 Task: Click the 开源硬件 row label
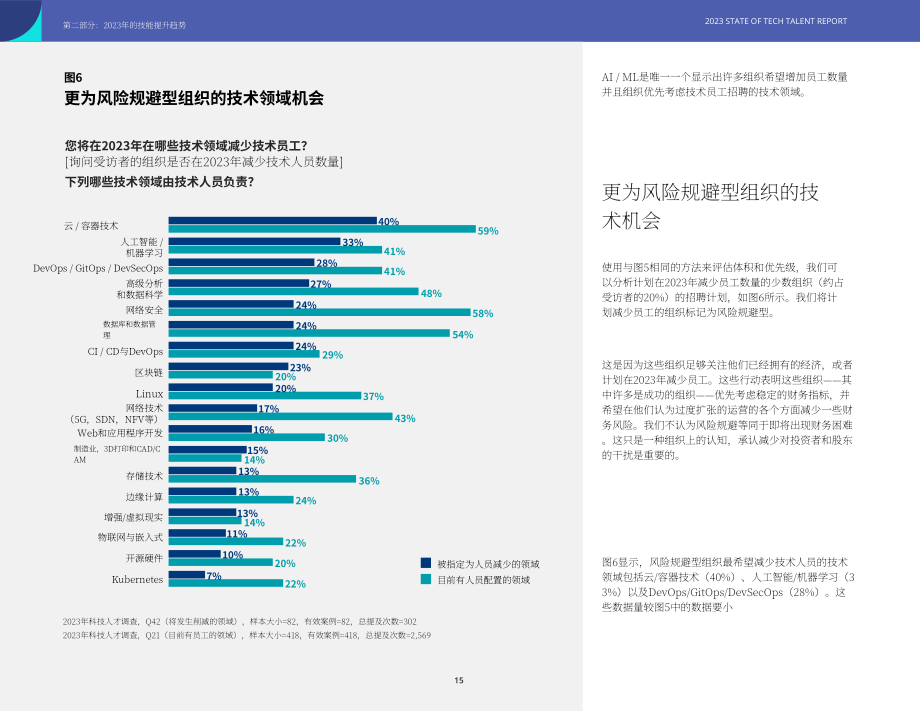pos(144,558)
